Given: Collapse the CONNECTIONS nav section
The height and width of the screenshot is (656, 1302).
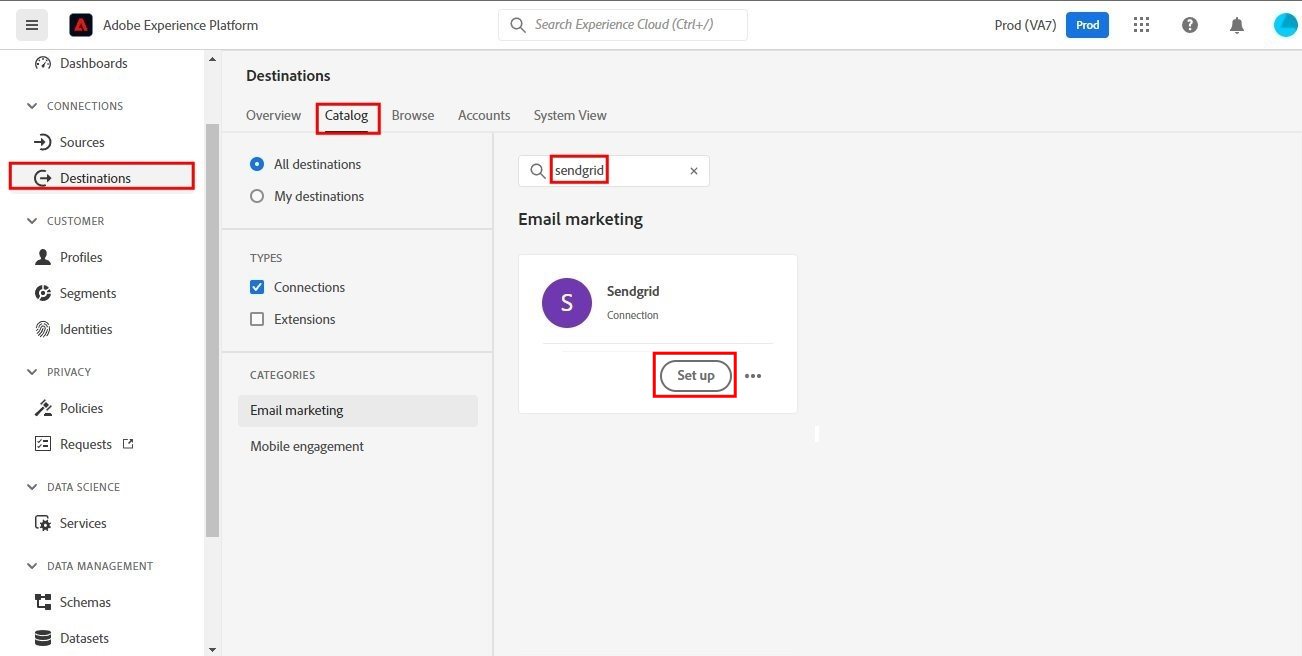Looking at the screenshot, I should point(32,106).
